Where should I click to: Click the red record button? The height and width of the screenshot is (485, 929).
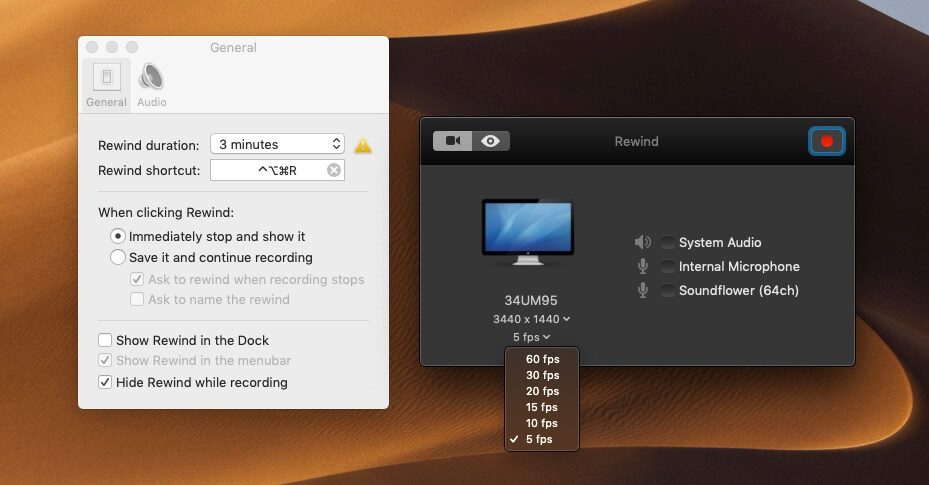pyautogui.click(x=826, y=142)
